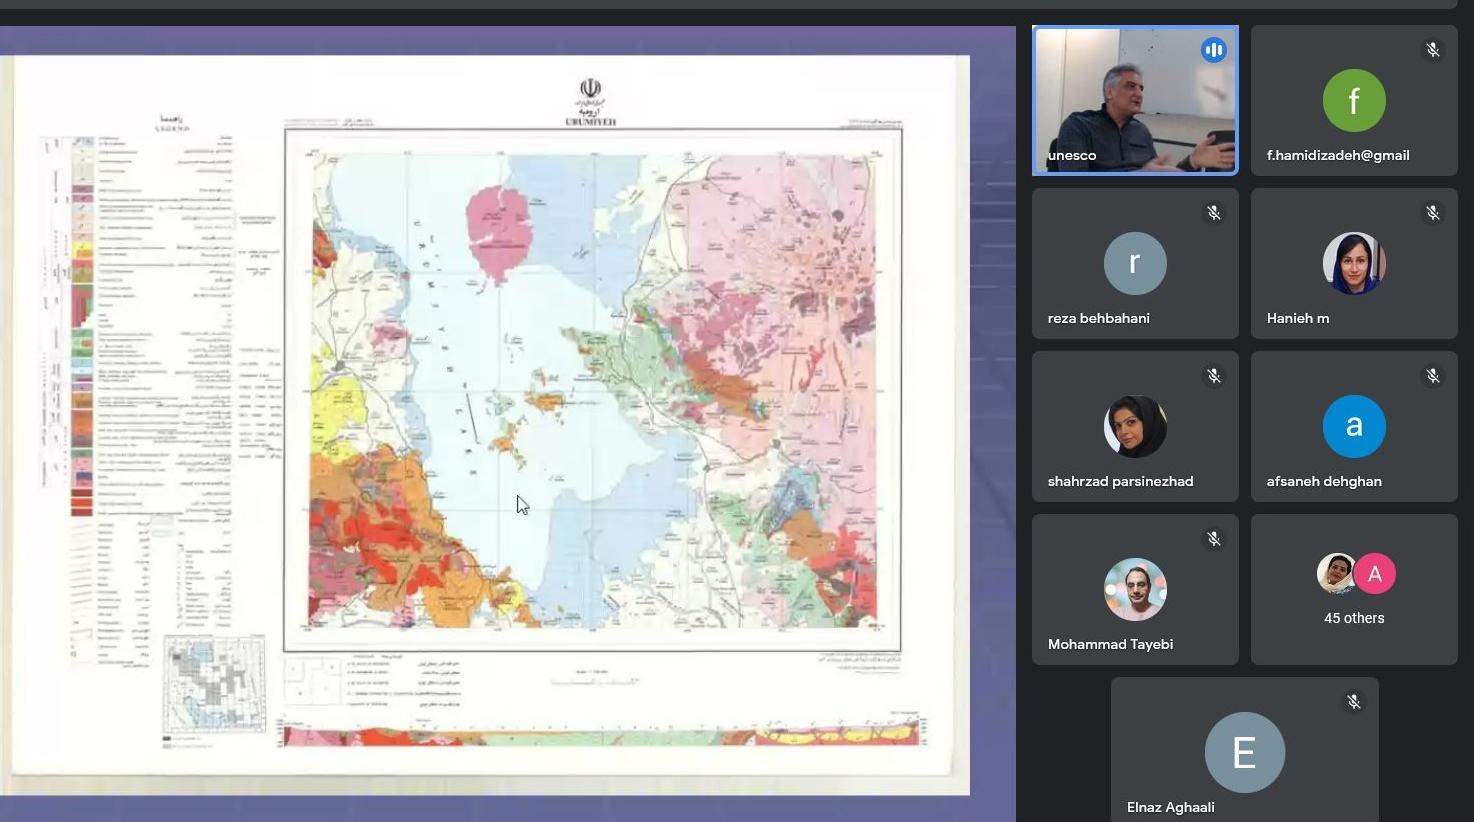
Task: Click the Iran index inset map
Action: (x=214, y=685)
